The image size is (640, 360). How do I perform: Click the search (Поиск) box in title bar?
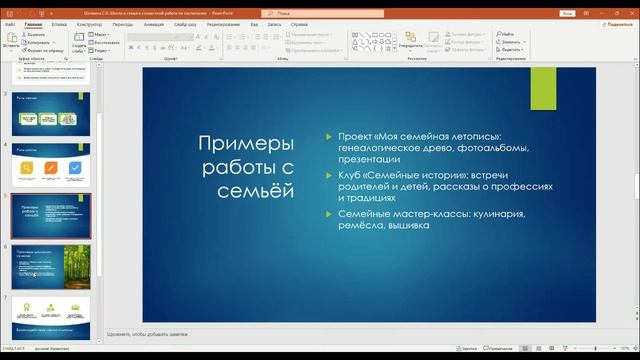point(322,13)
